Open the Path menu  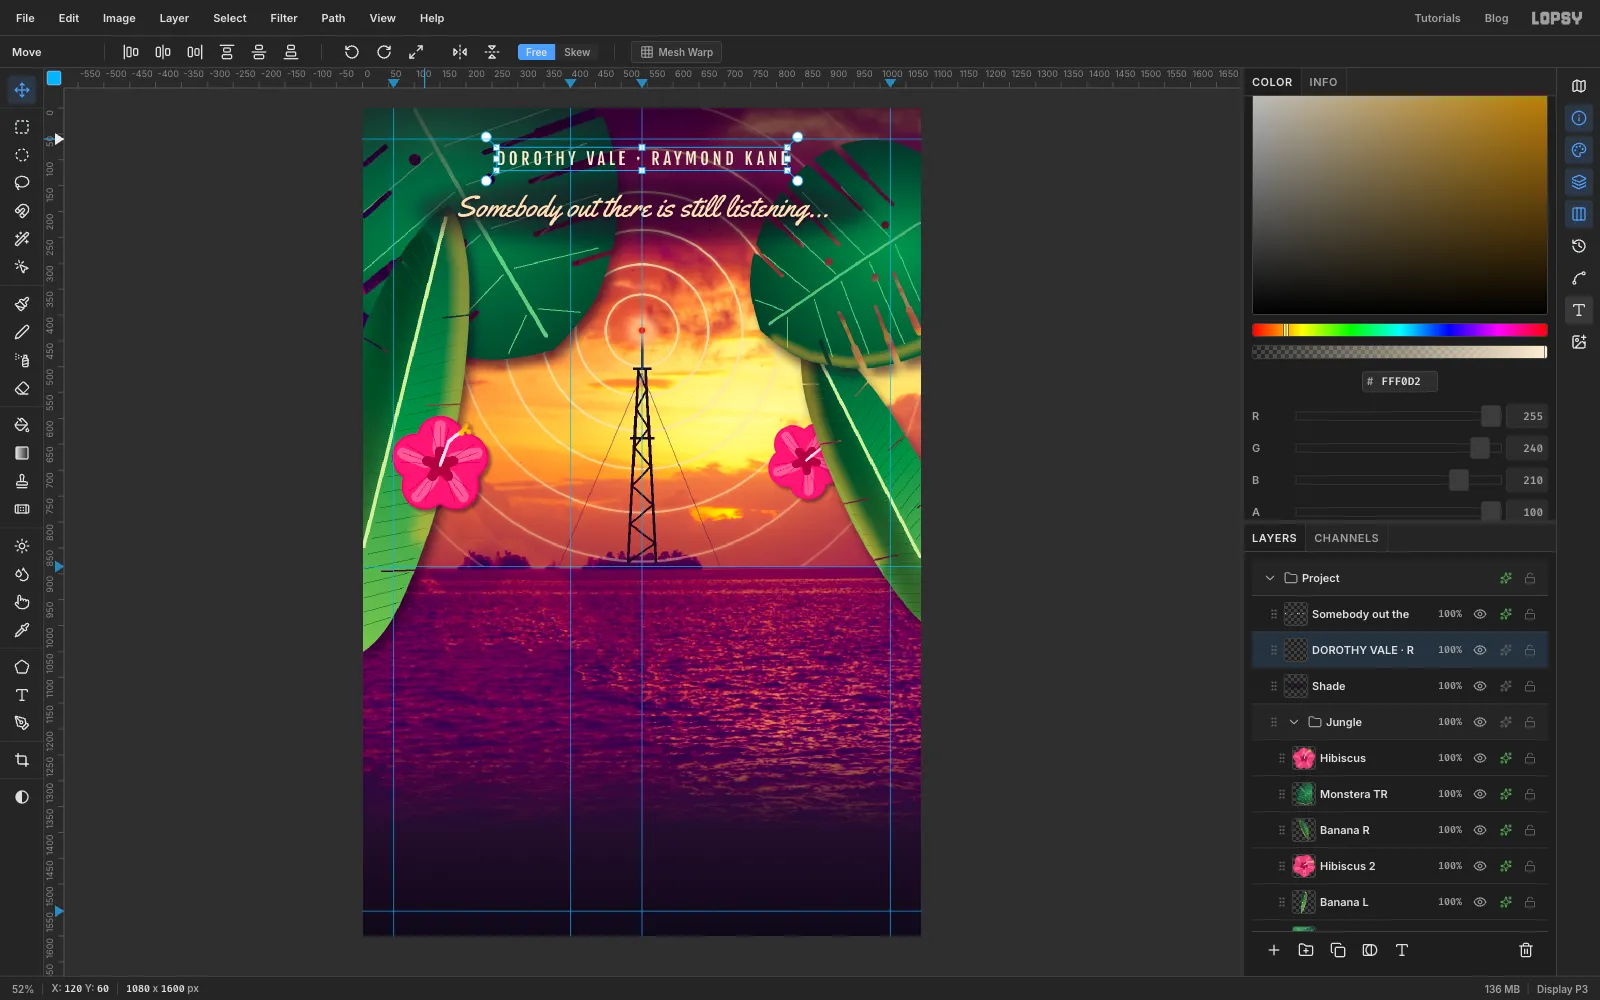pos(333,18)
